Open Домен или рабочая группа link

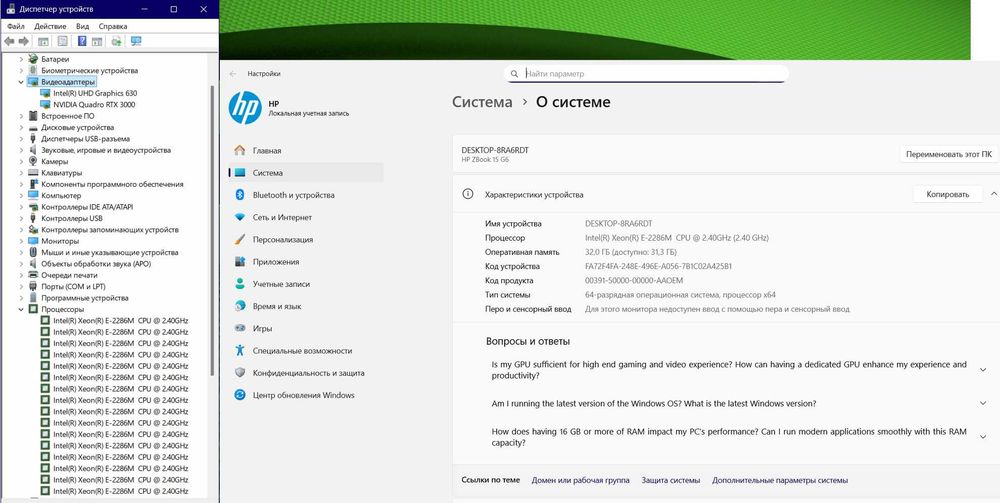pyautogui.click(x=580, y=480)
